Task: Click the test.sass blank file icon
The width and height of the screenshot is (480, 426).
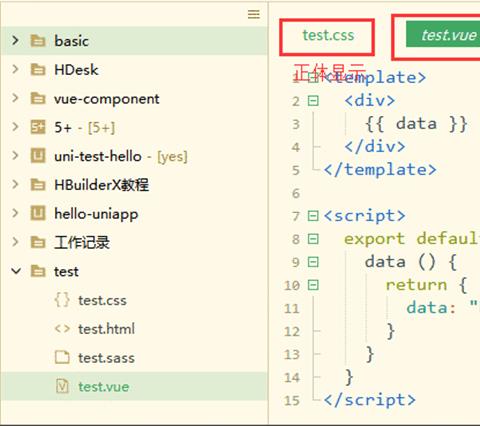Action: coord(62,357)
